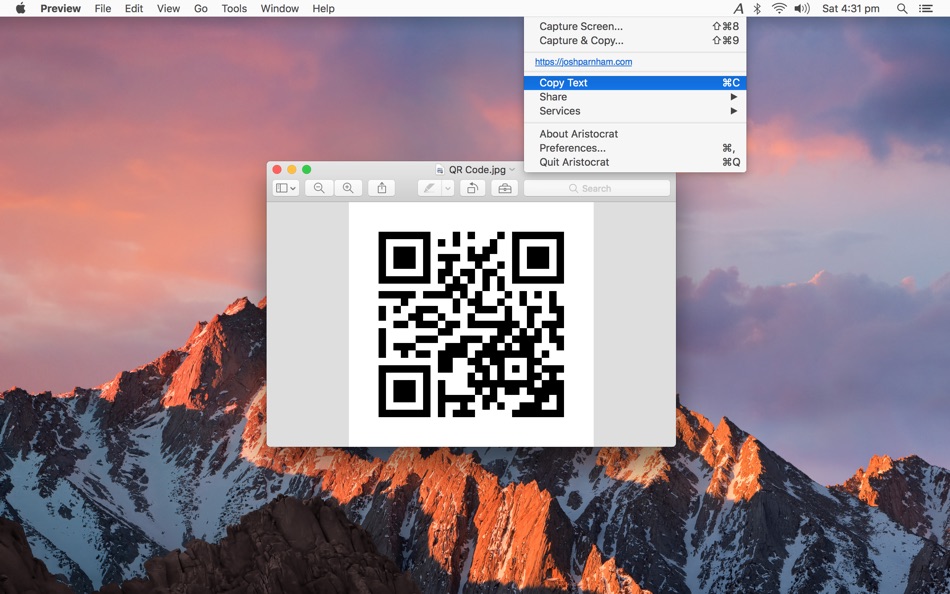The width and height of the screenshot is (950, 594).
Task: Open Notification Center icon
Action: pos(925,8)
